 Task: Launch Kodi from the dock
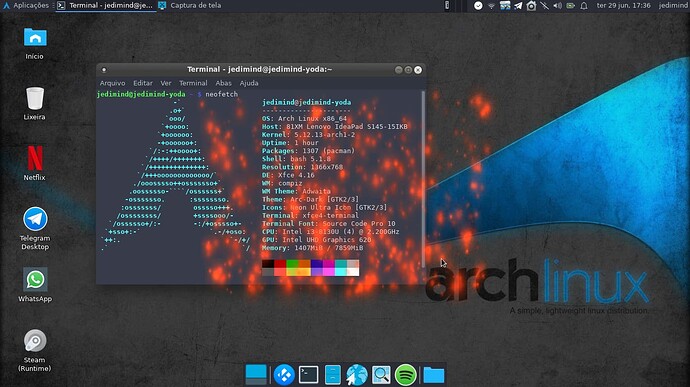[284, 375]
